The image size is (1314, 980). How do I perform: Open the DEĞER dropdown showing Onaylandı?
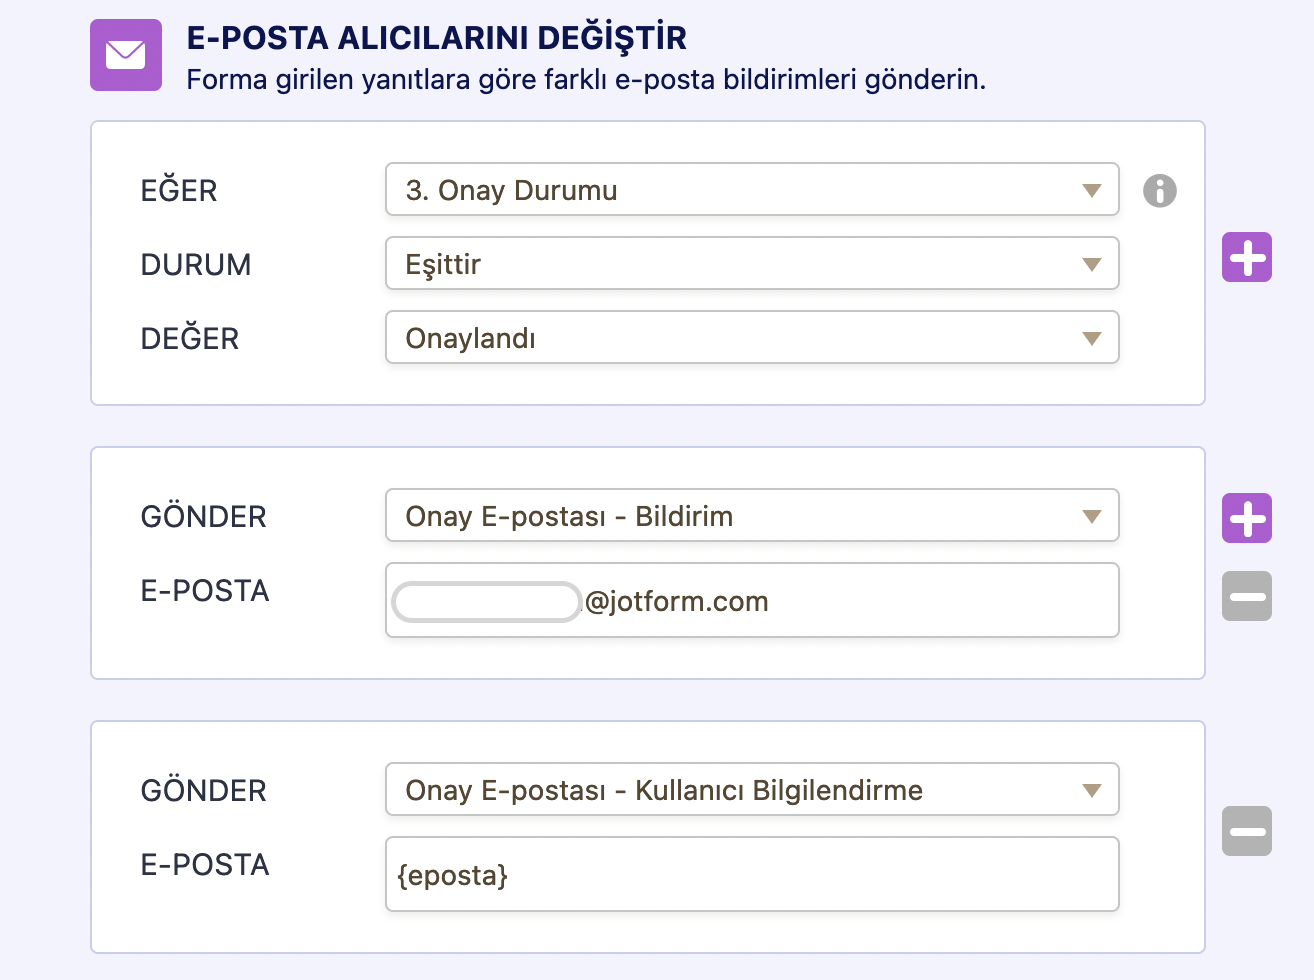click(x=751, y=338)
